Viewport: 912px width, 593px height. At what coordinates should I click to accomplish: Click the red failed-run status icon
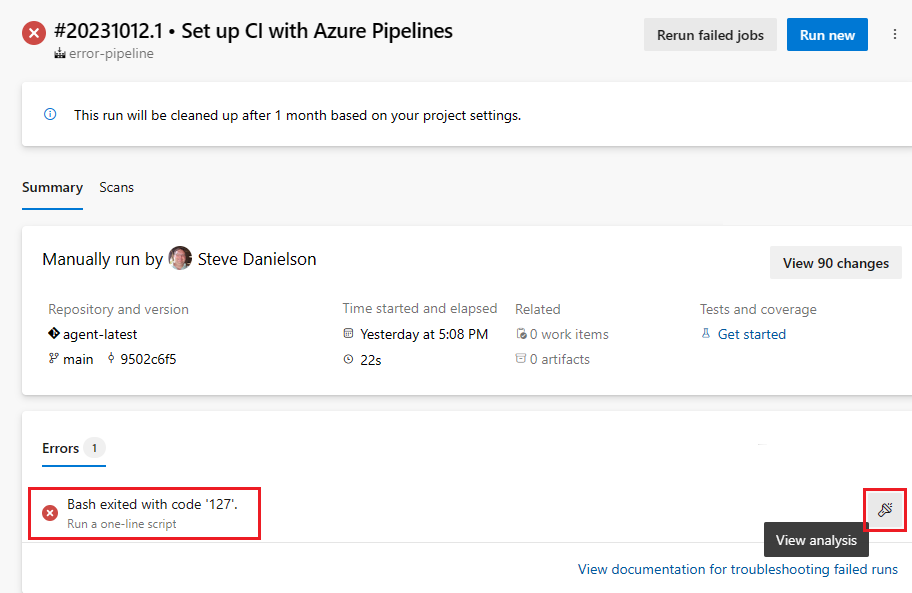click(34, 33)
